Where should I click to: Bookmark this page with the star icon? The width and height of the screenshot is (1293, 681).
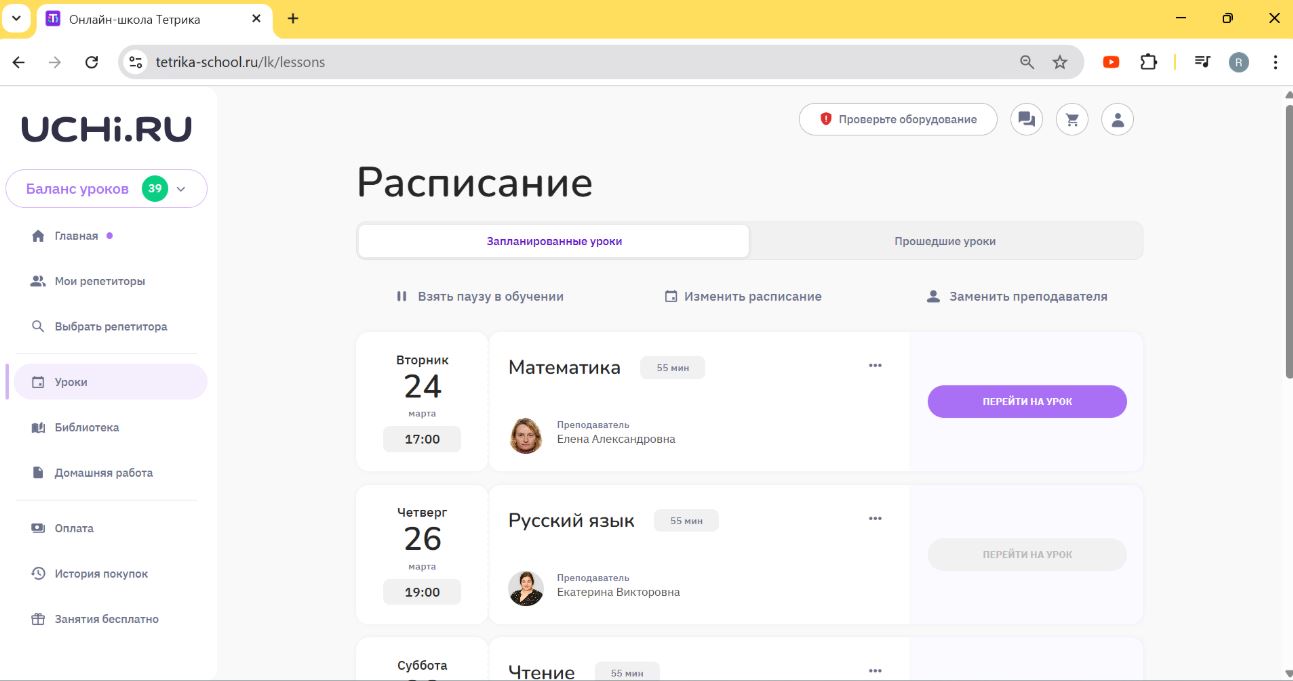pyautogui.click(x=1060, y=62)
